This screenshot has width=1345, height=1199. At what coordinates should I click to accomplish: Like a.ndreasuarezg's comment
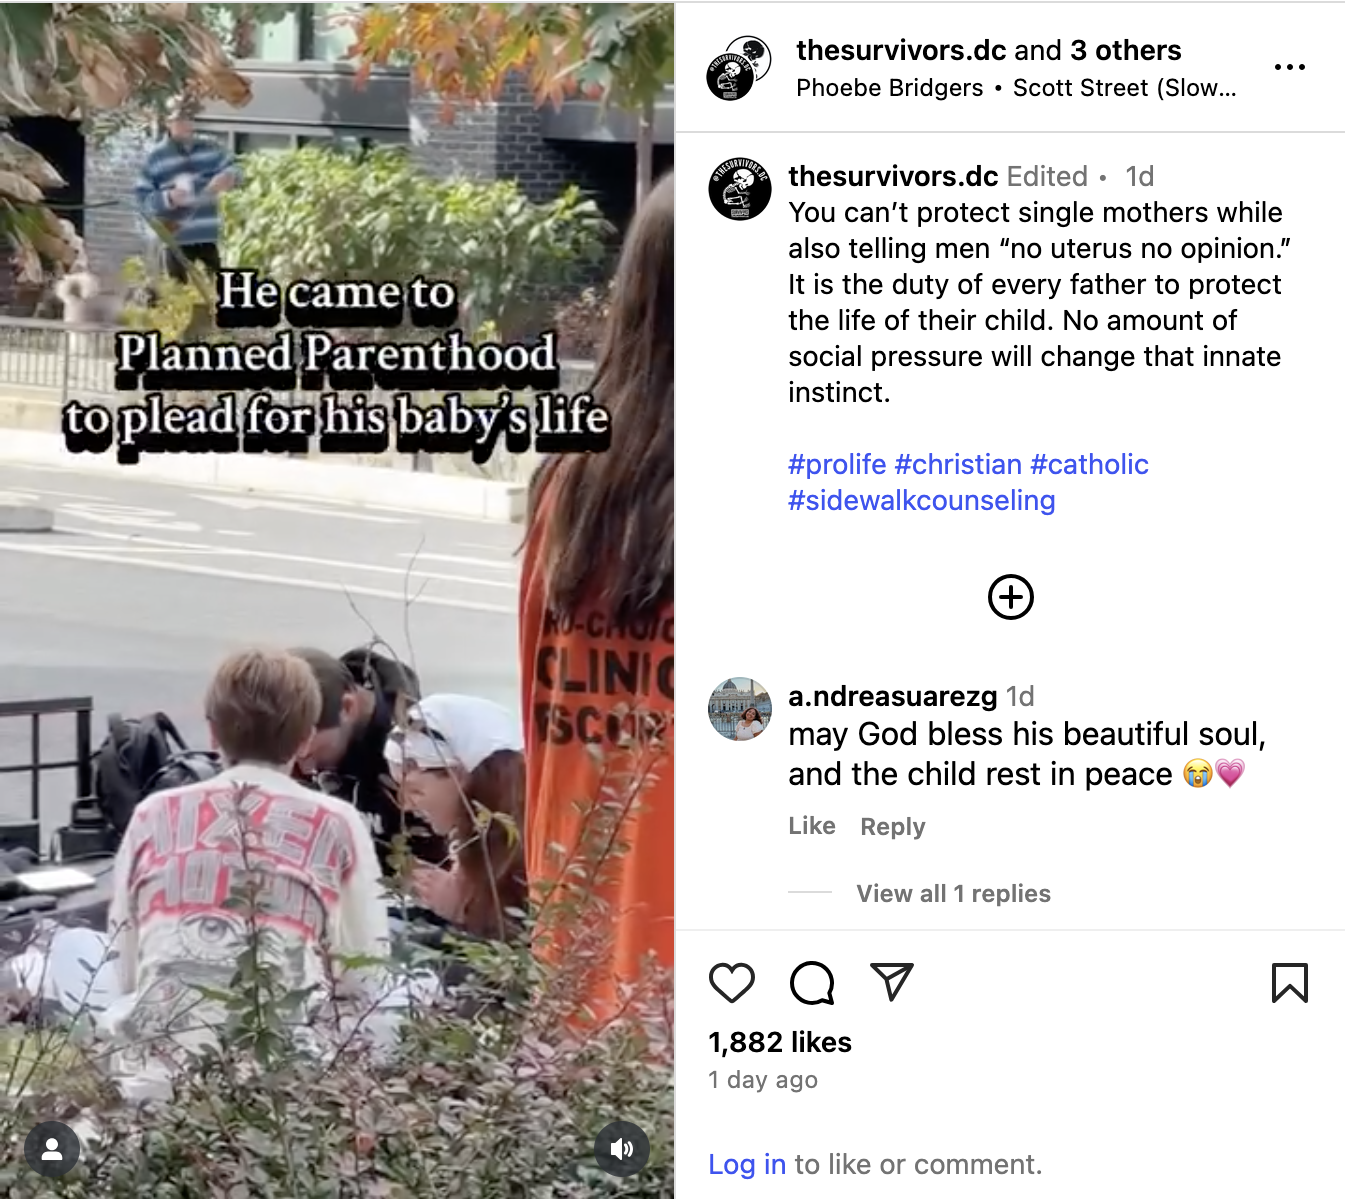coord(812,826)
